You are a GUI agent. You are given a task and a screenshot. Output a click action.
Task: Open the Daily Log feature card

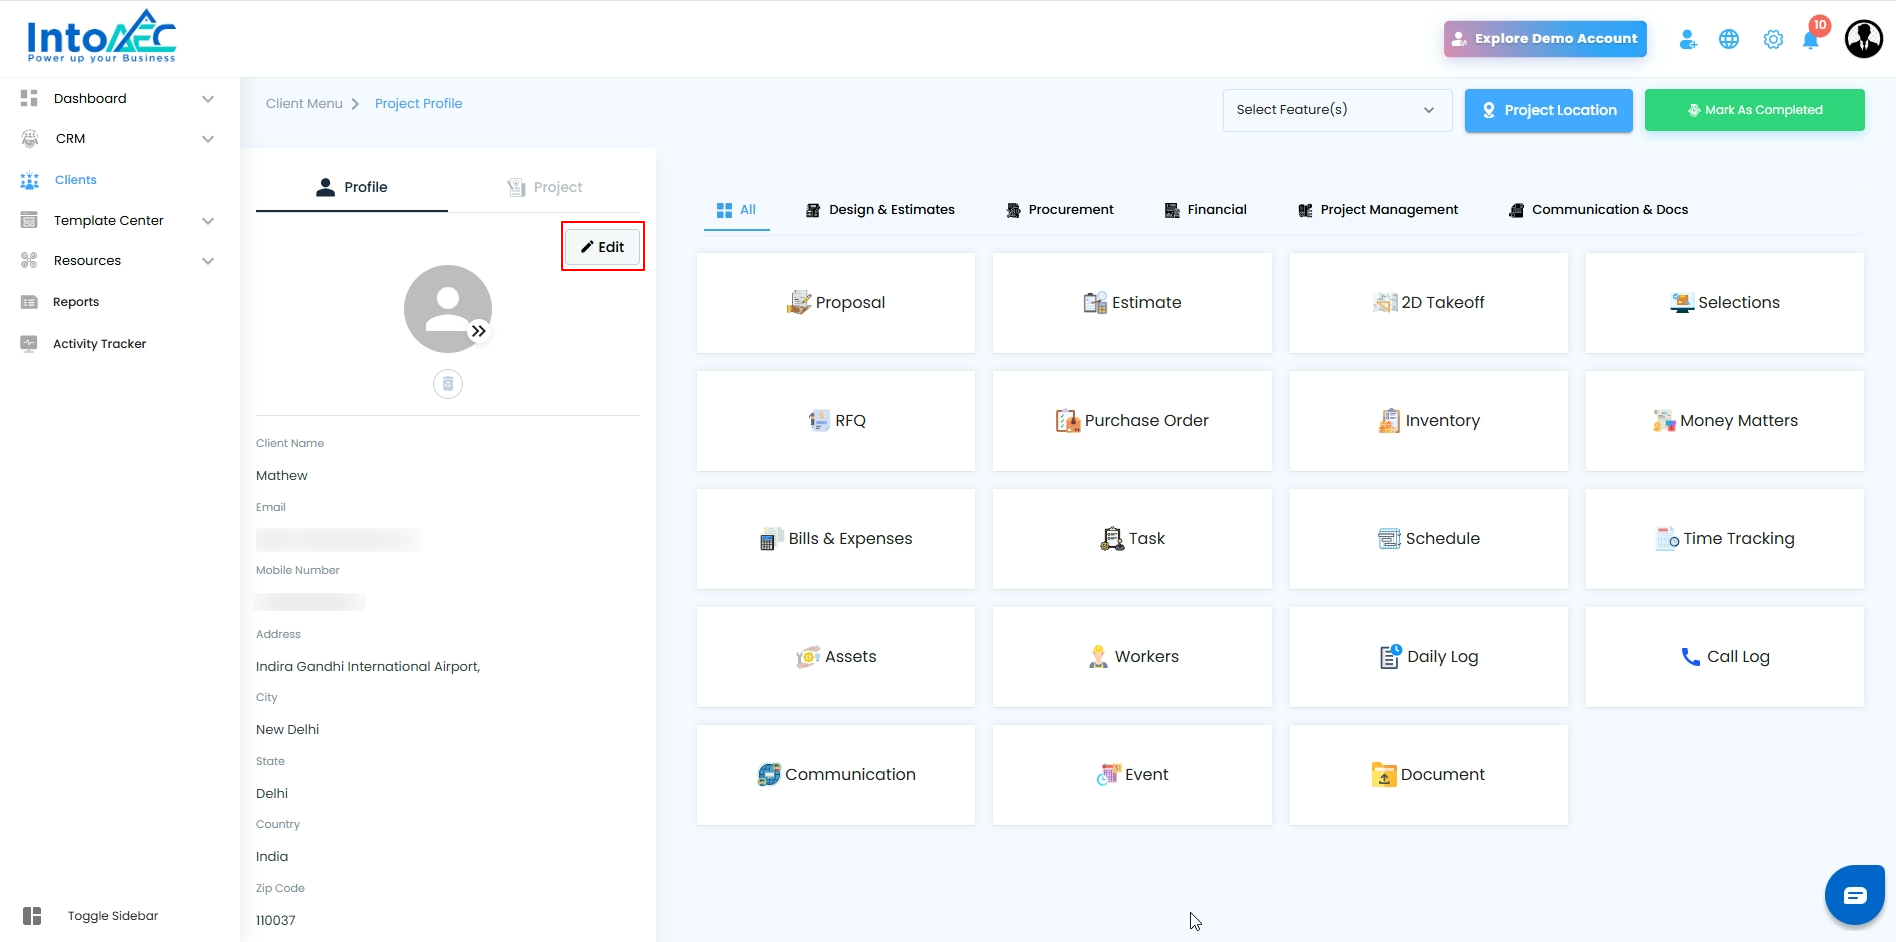[1428, 657]
